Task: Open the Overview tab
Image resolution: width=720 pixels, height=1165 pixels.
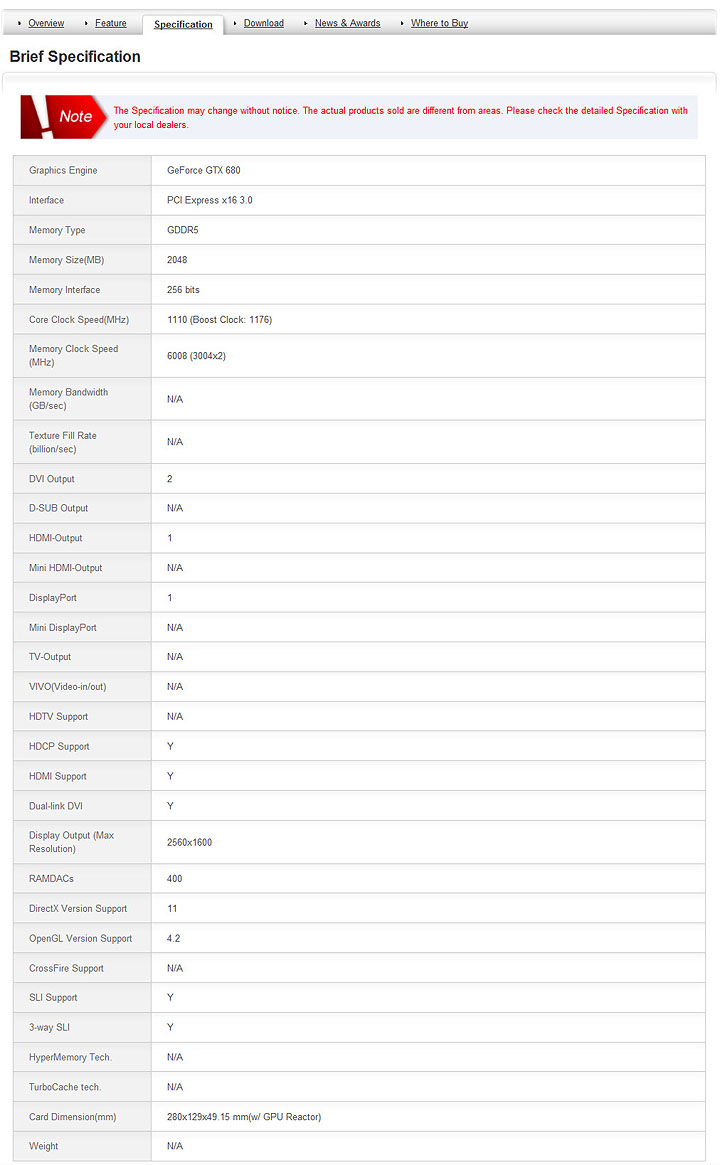Action: (46, 23)
